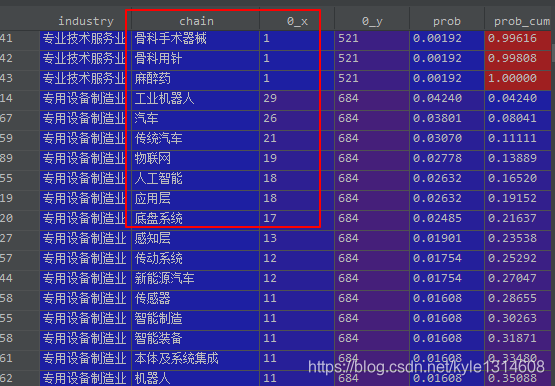
Task: Select the 0_y column header
Action: (x=372, y=21)
